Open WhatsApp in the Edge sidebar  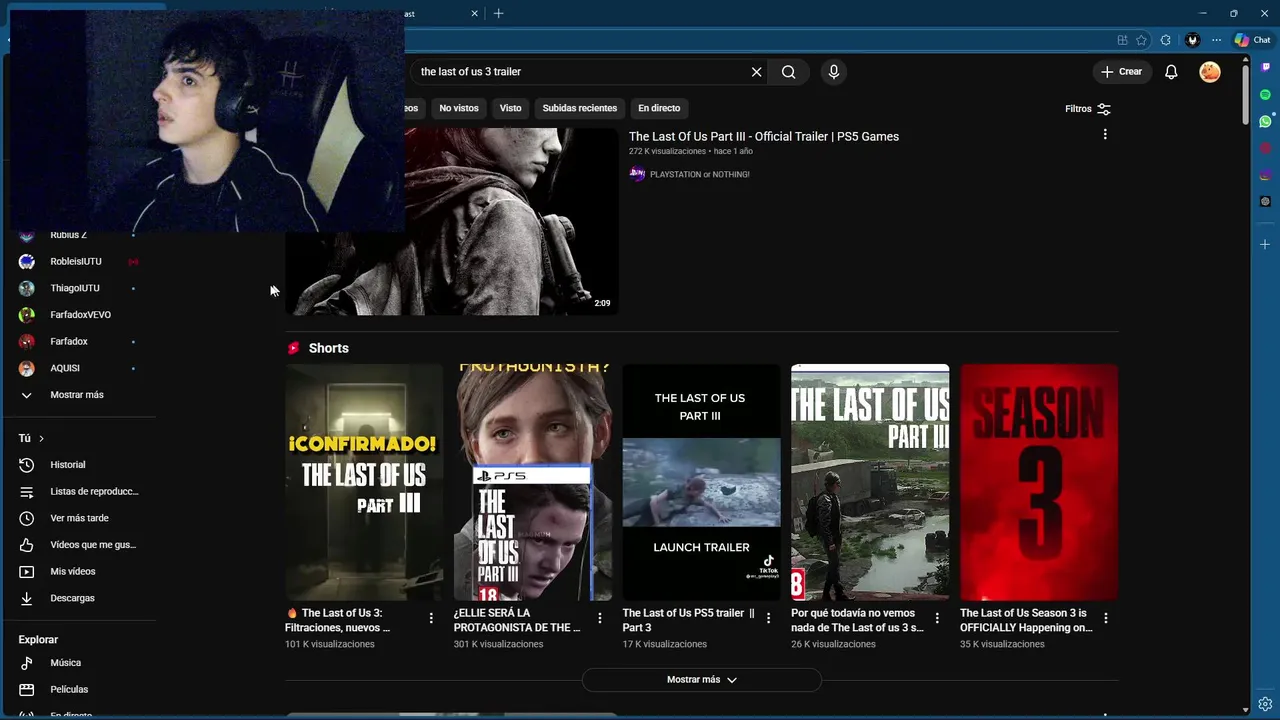point(1266,121)
